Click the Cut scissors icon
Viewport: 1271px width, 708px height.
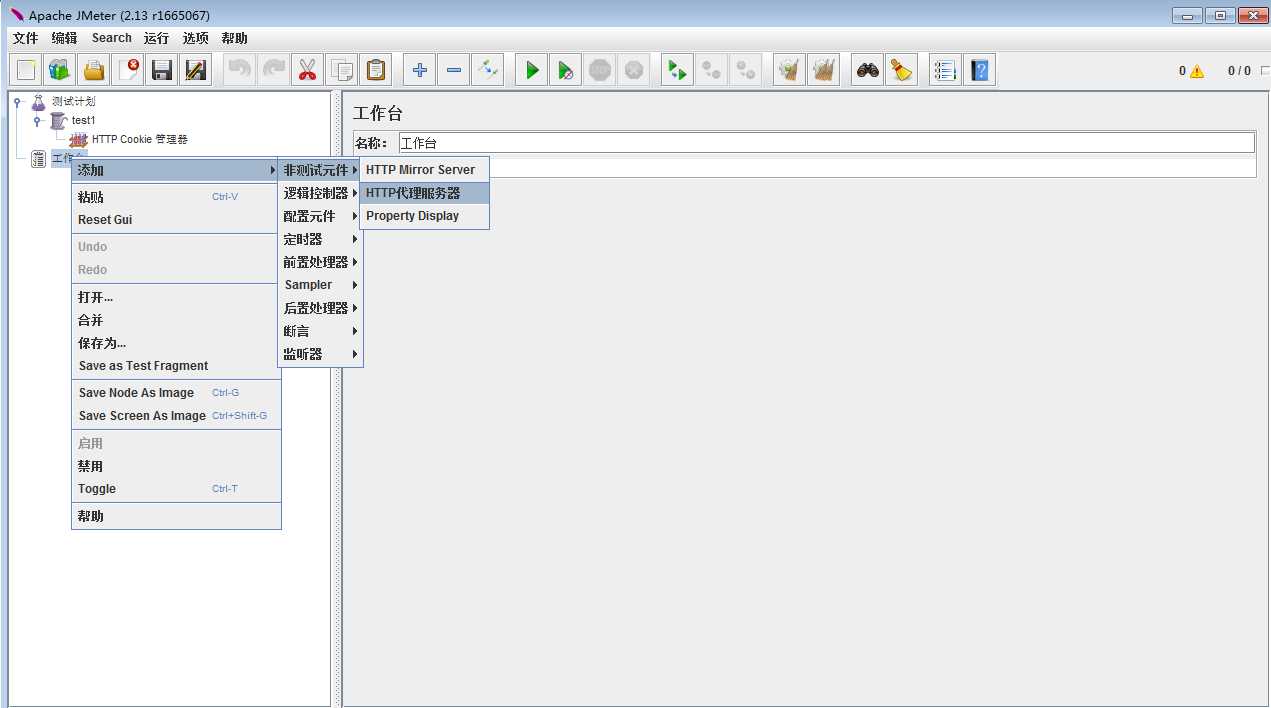click(308, 70)
